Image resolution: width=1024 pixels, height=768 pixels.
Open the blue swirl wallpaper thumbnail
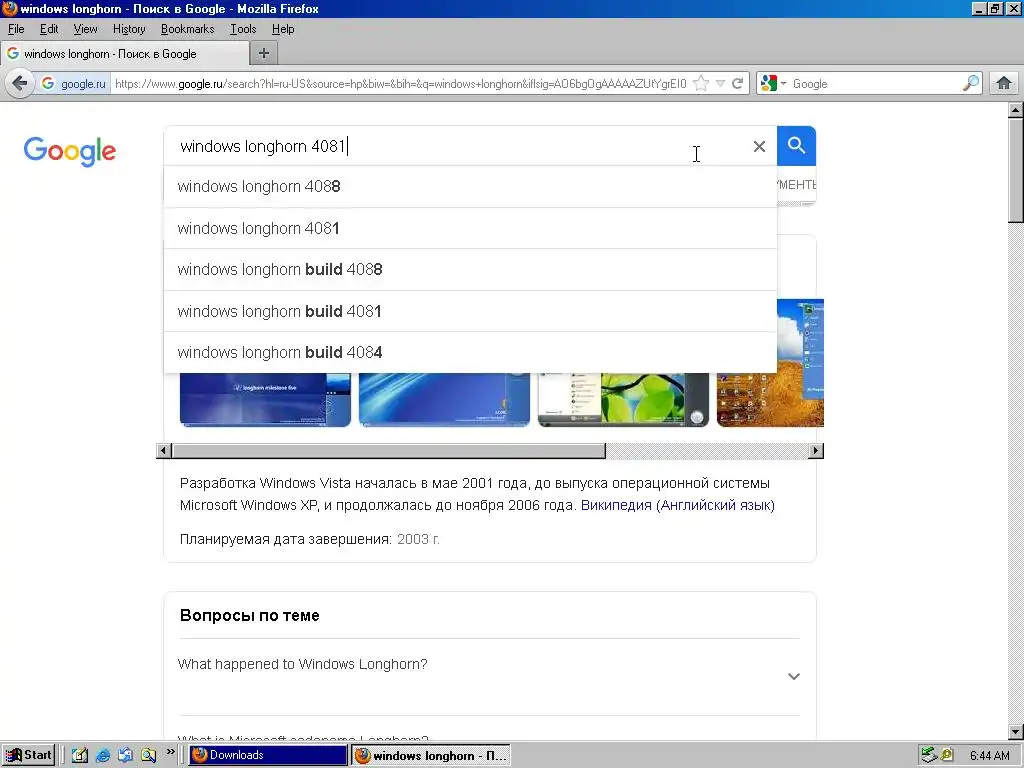tap(444, 400)
